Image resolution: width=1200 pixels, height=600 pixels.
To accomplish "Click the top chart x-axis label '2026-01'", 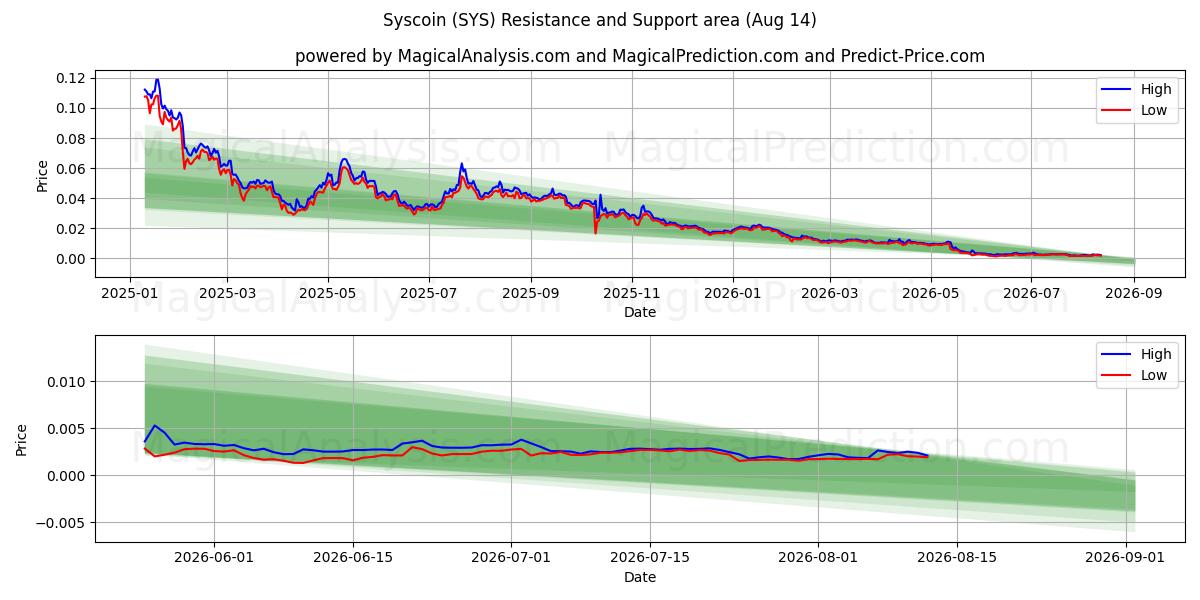I will [733, 294].
